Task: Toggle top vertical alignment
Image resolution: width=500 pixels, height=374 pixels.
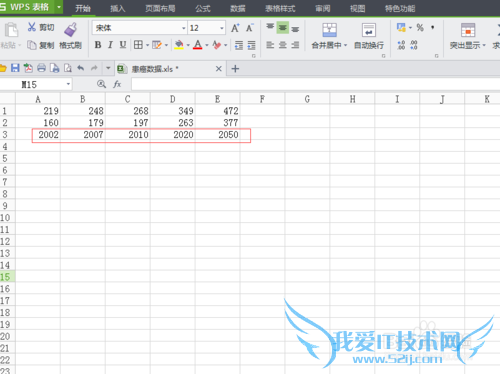Action: (270, 27)
